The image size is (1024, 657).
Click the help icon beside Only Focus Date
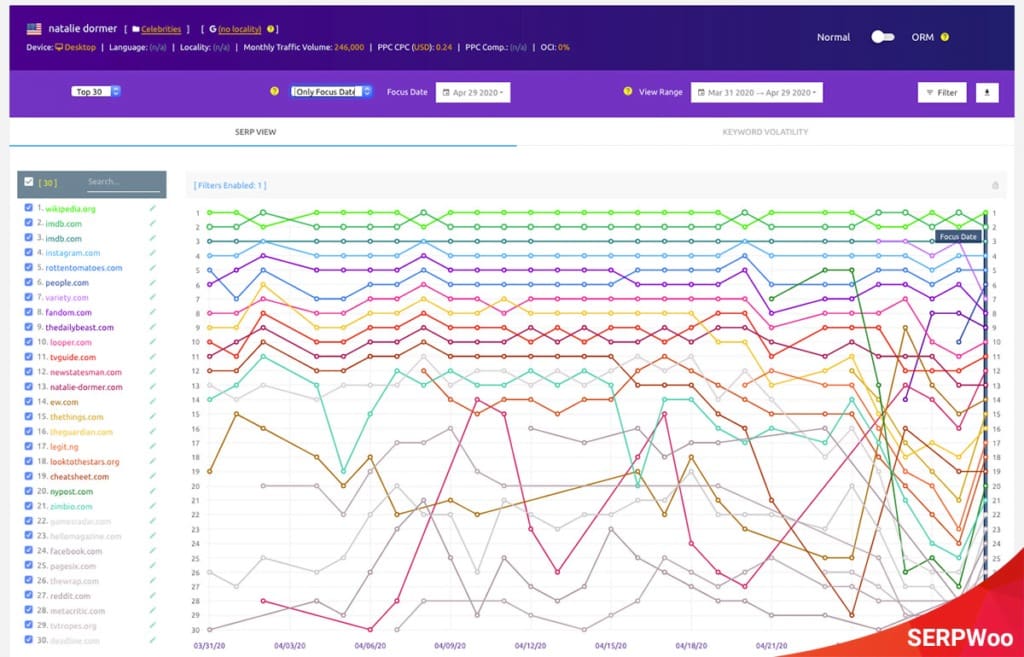click(274, 92)
